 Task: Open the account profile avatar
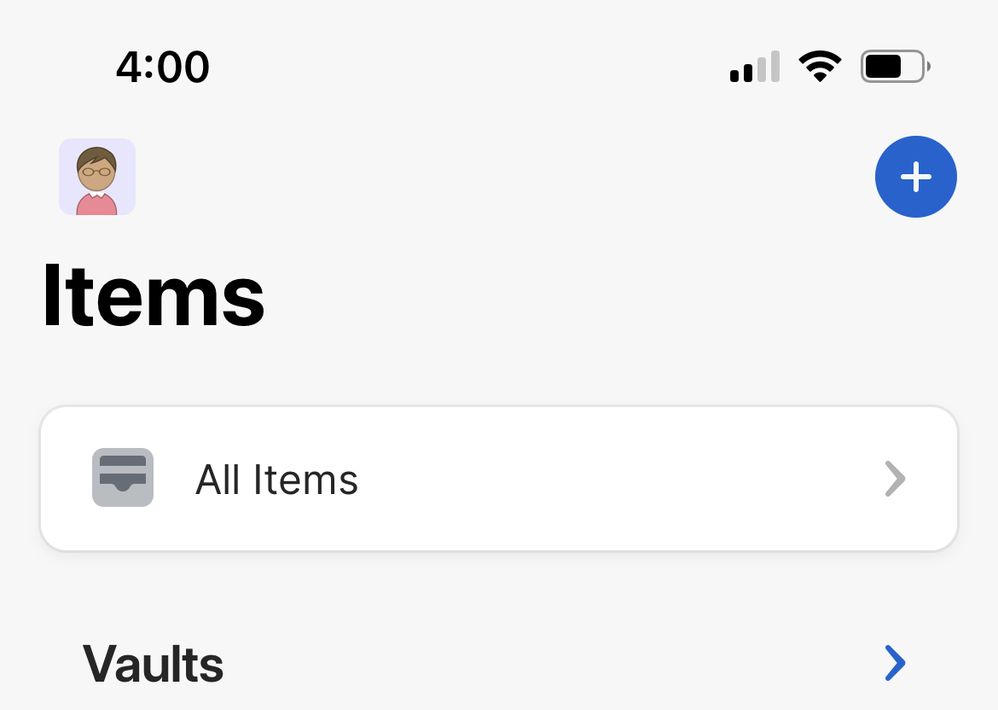tap(97, 177)
